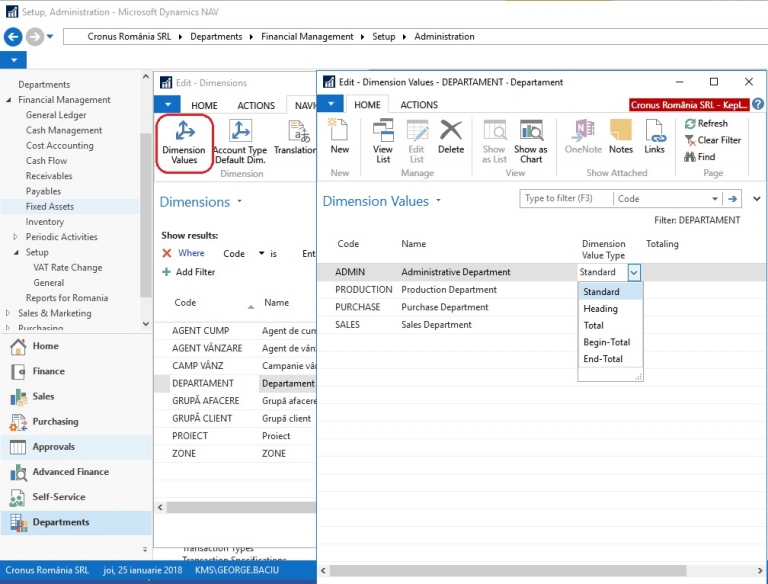Viewport: 768px width, 584px height.
Task: Switch to the ACTIONS tab in Dimension Values
Action: tap(419, 105)
